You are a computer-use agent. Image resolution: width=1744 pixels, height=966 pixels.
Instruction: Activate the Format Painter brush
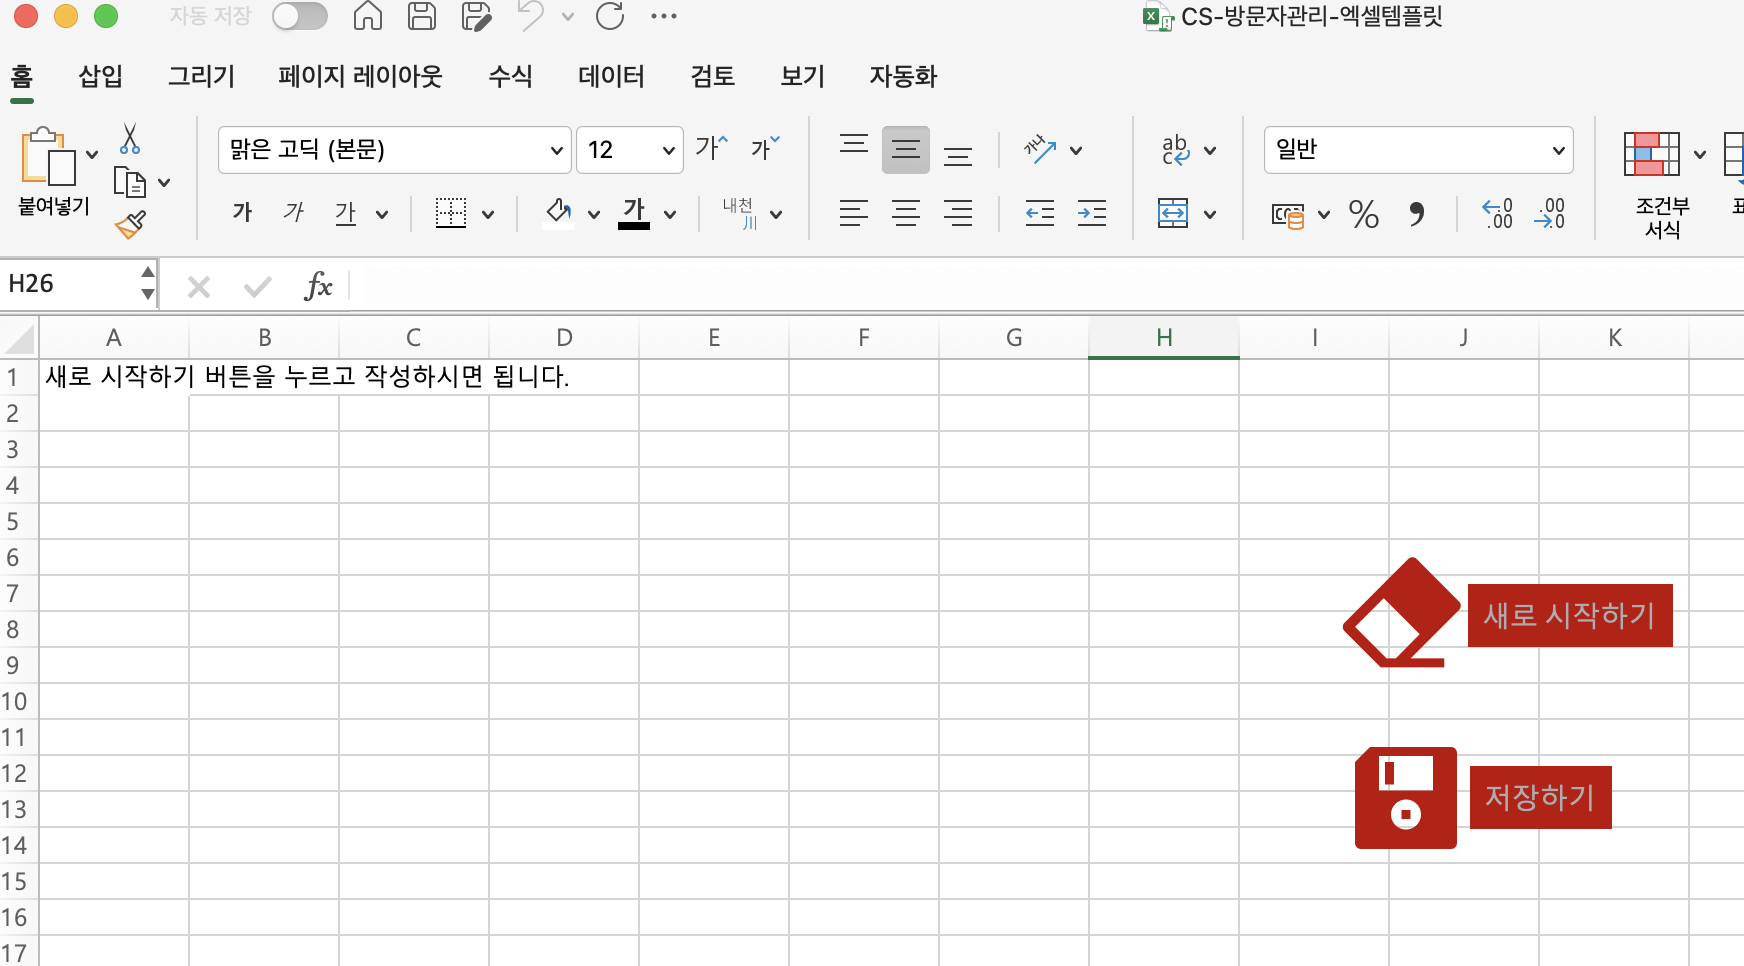point(130,225)
